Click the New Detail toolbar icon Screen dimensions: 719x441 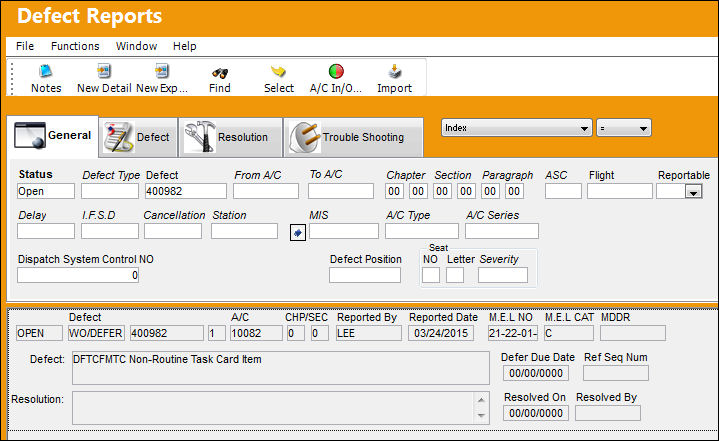[104, 71]
